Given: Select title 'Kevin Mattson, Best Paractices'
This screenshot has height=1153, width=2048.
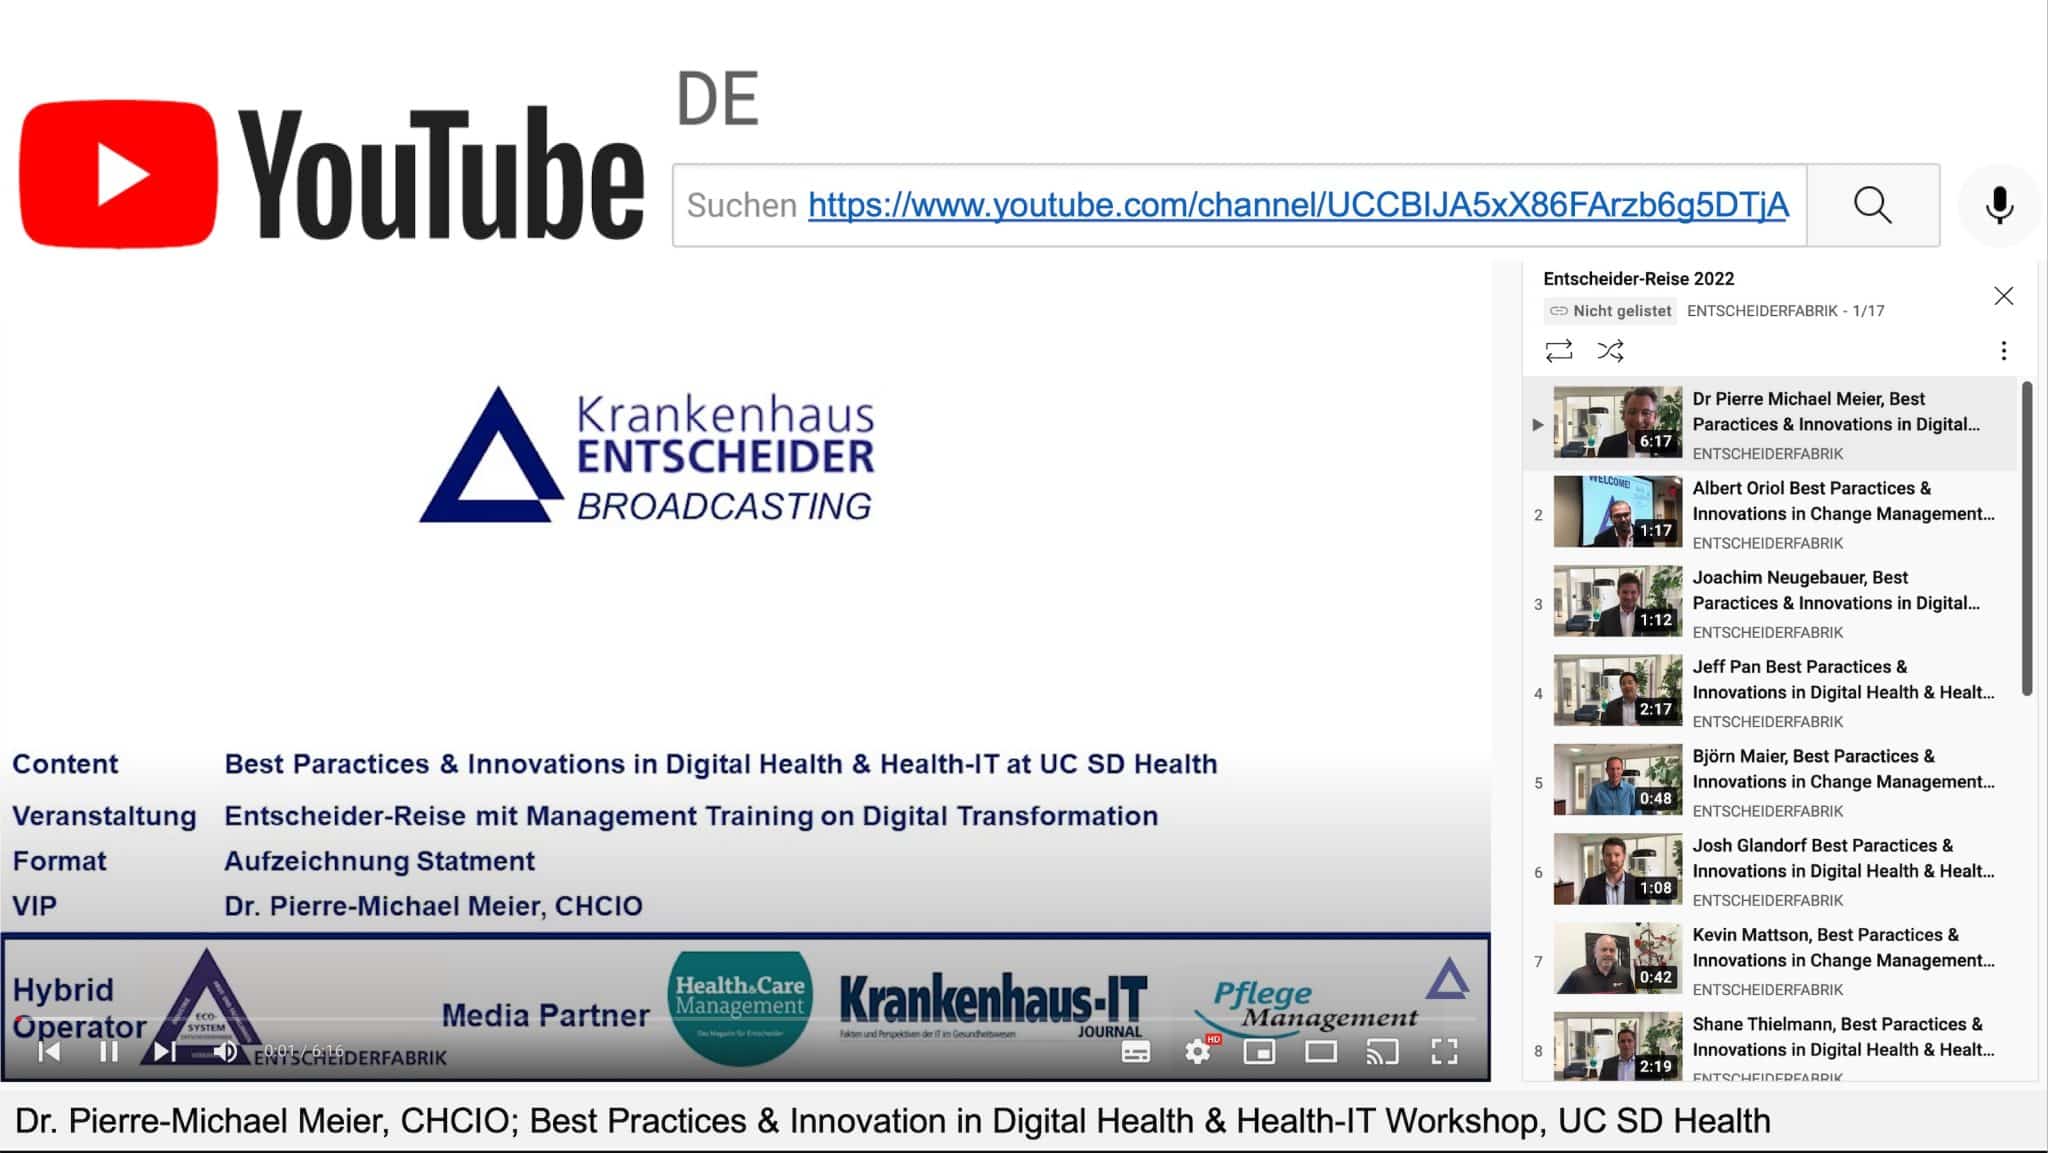Looking at the screenshot, I should (x=1843, y=947).
